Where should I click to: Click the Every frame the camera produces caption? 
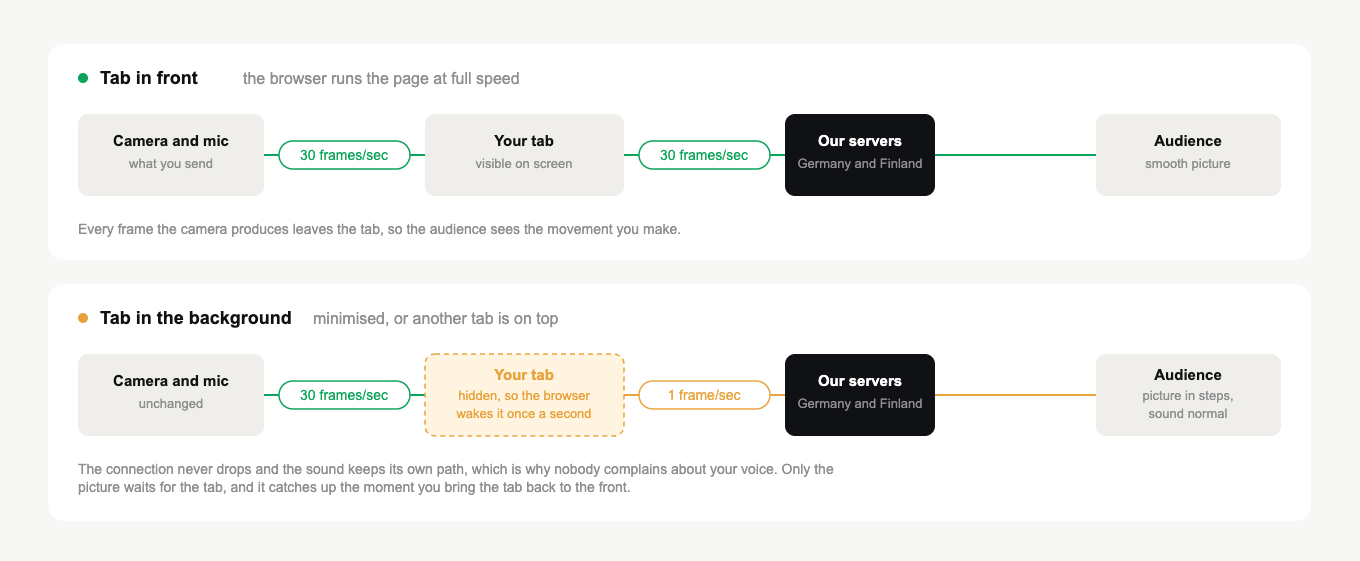click(x=379, y=229)
